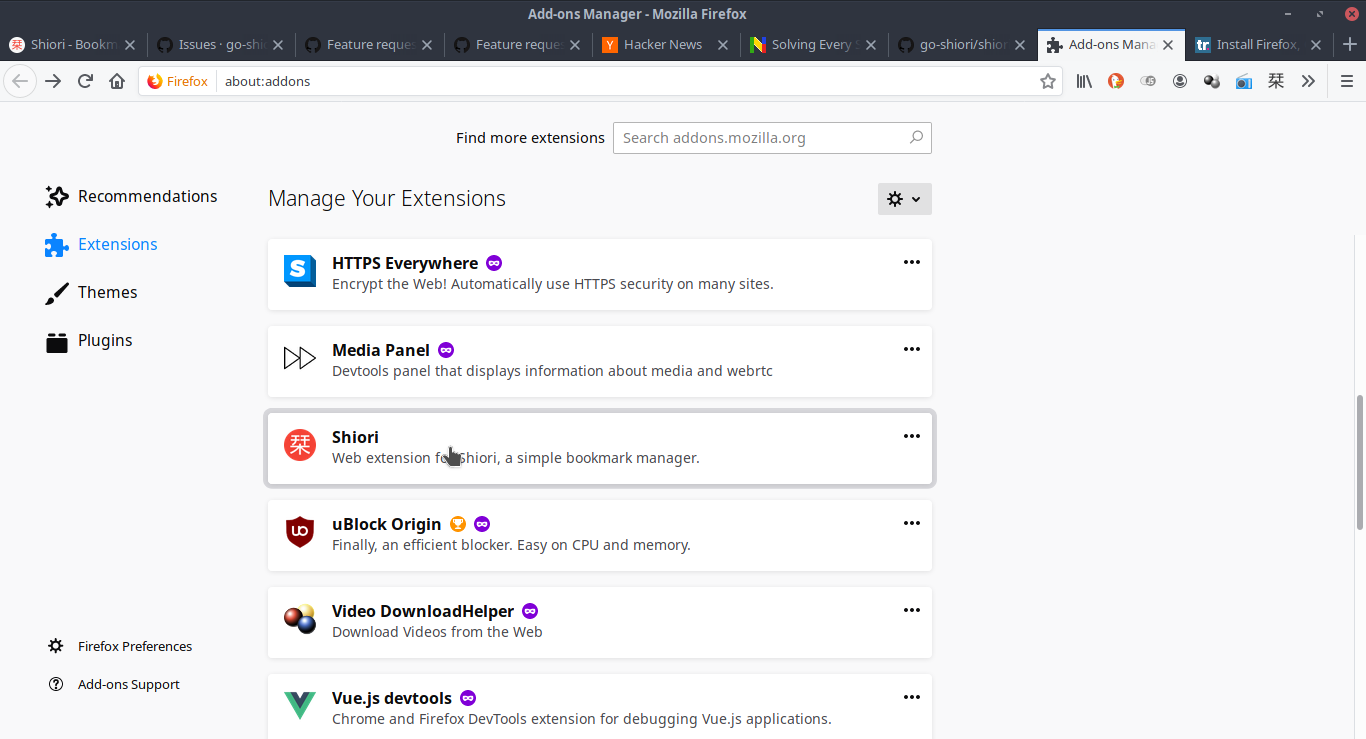Close the Solving Every tab
1366x739 pixels.
coord(870,44)
